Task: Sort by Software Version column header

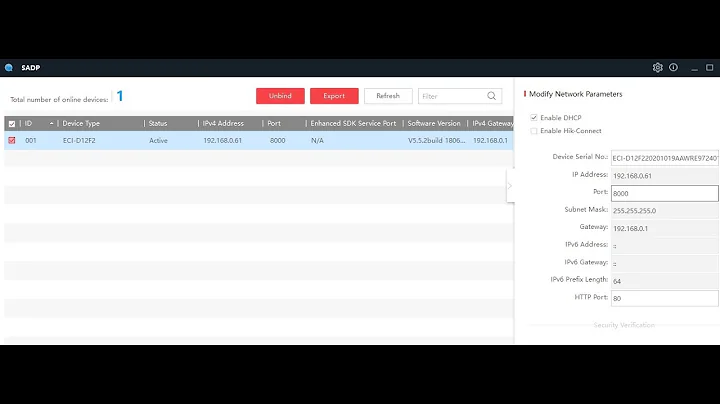Action: 434,123
